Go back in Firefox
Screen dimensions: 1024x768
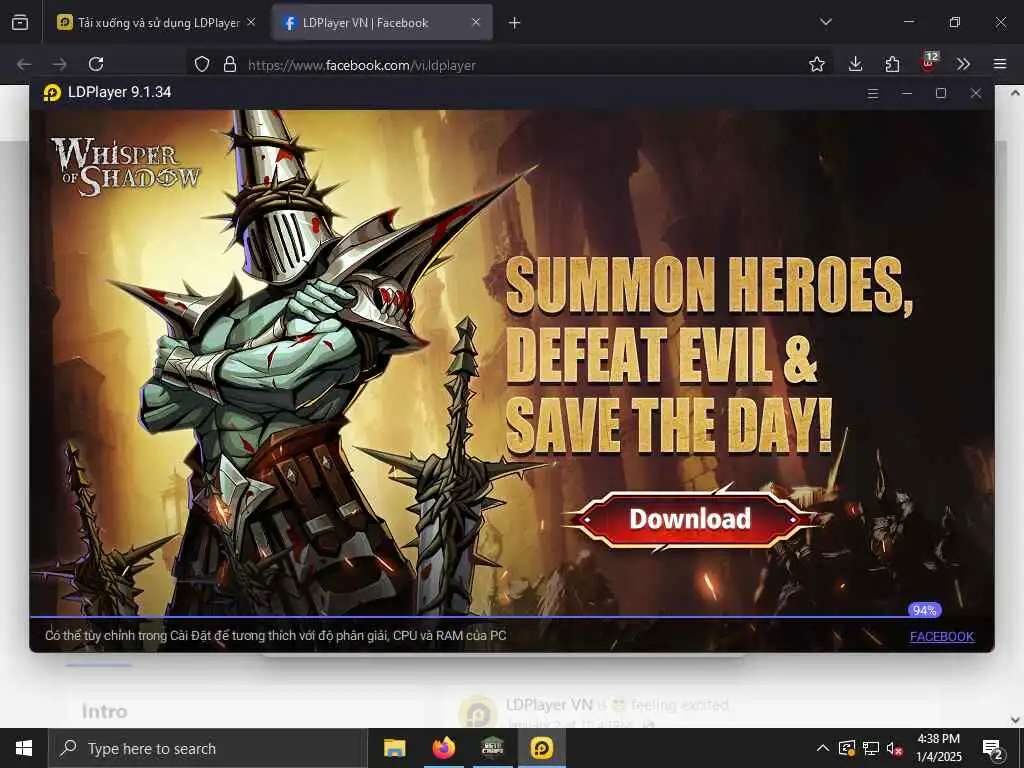click(x=24, y=64)
